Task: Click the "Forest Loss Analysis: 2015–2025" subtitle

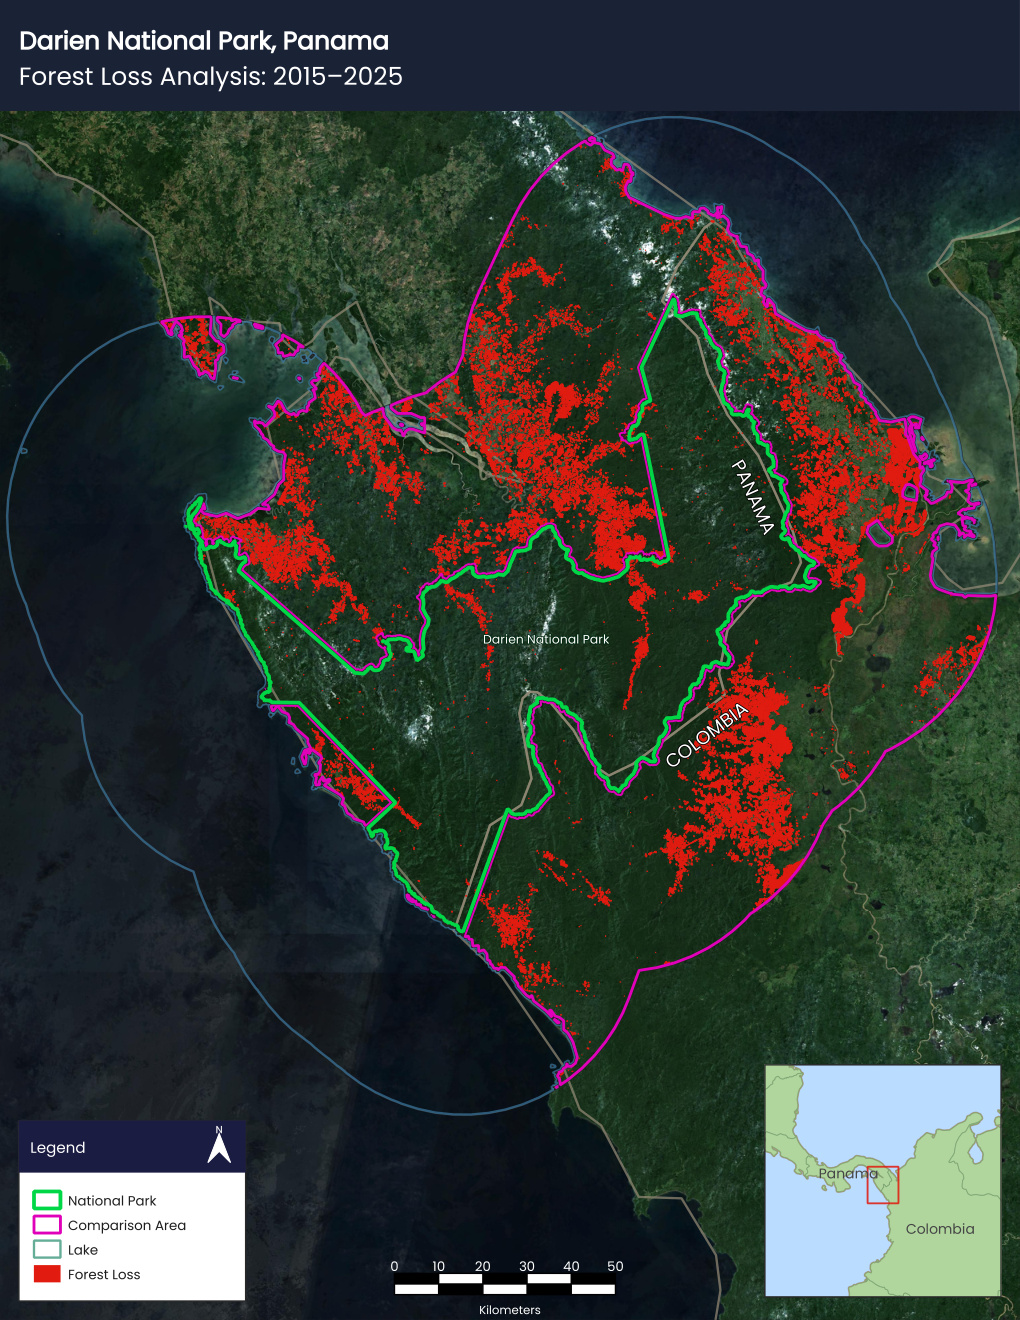Action: (211, 77)
